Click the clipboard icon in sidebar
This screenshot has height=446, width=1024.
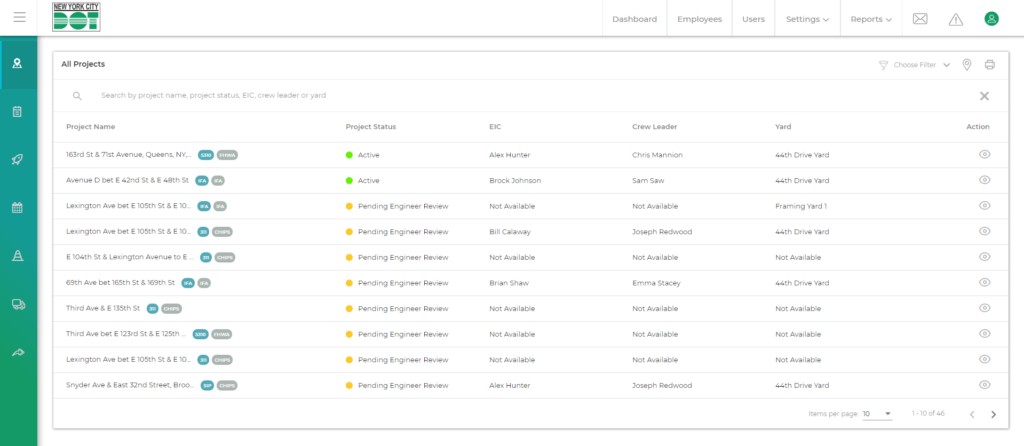point(17,111)
